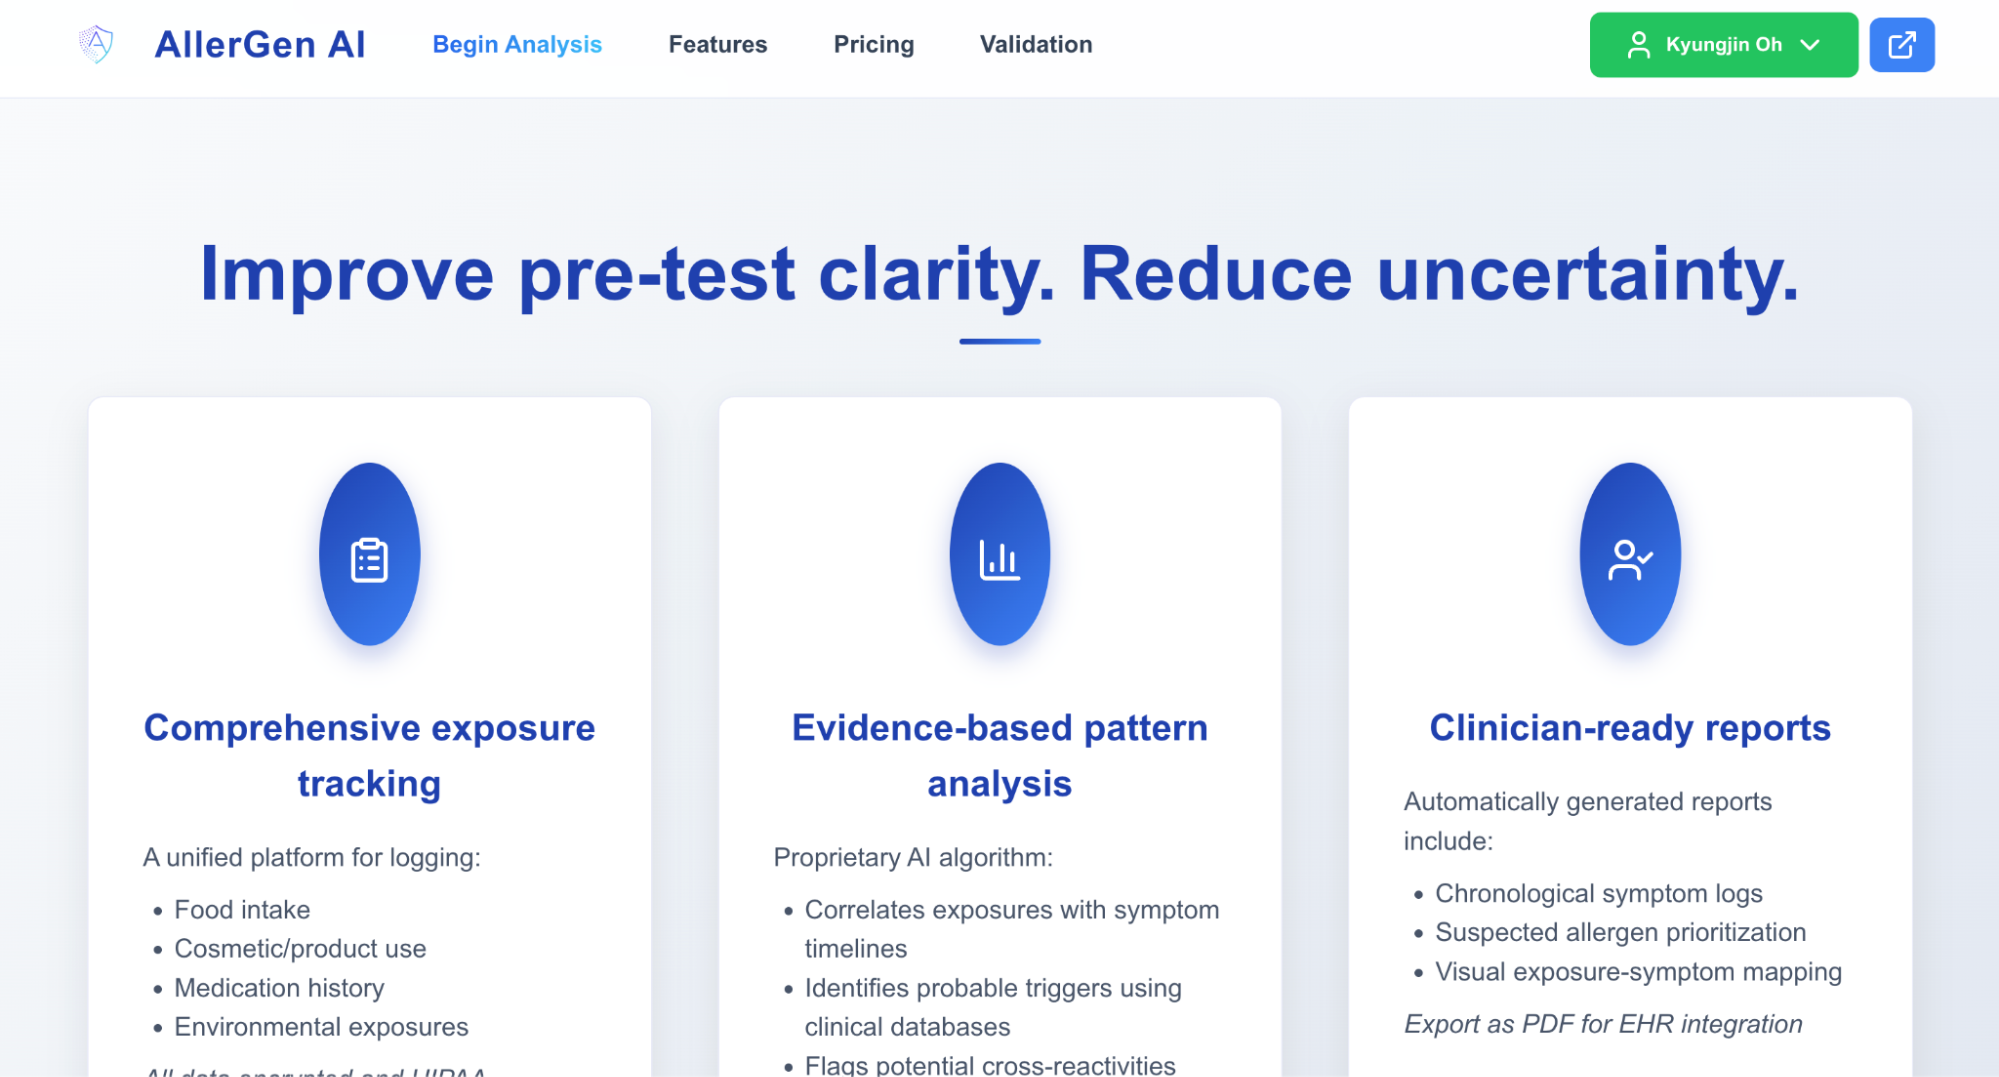Click the AllerGen AI brand name
The width and height of the screenshot is (1999, 1077).
pyautogui.click(x=260, y=45)
